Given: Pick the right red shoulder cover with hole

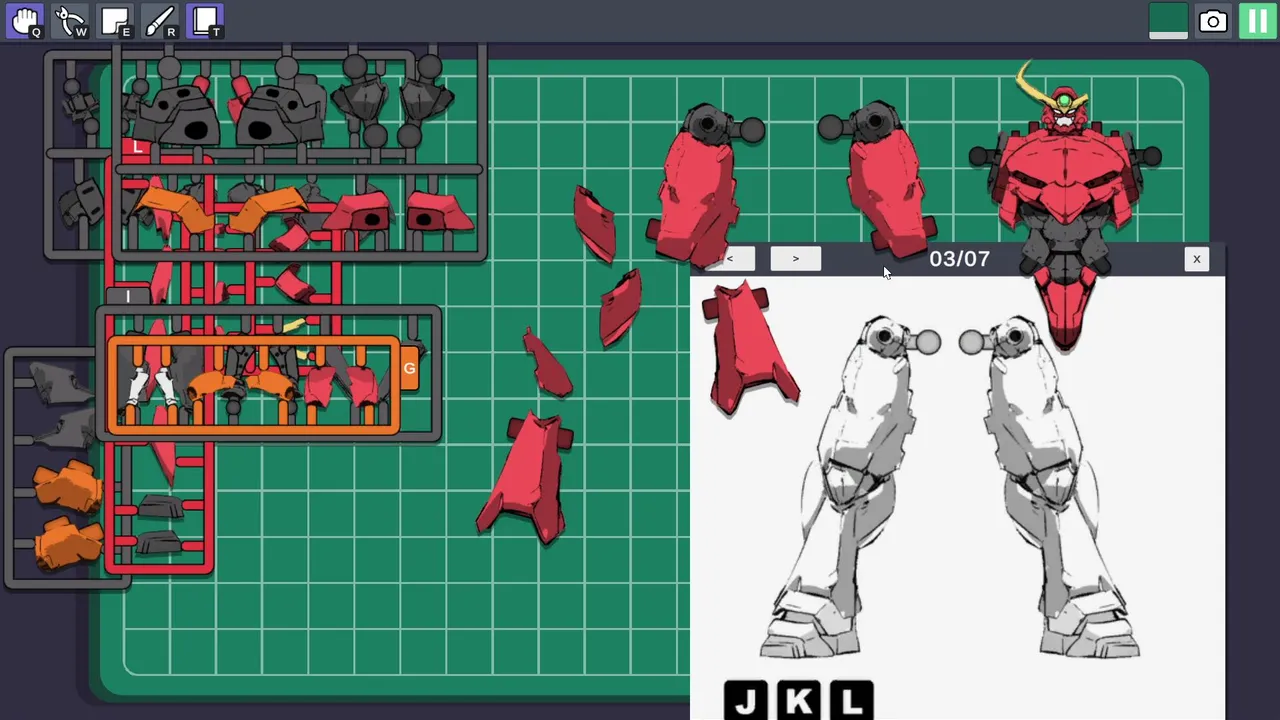Looking at the screenshot, I should (x=438, y=213).
